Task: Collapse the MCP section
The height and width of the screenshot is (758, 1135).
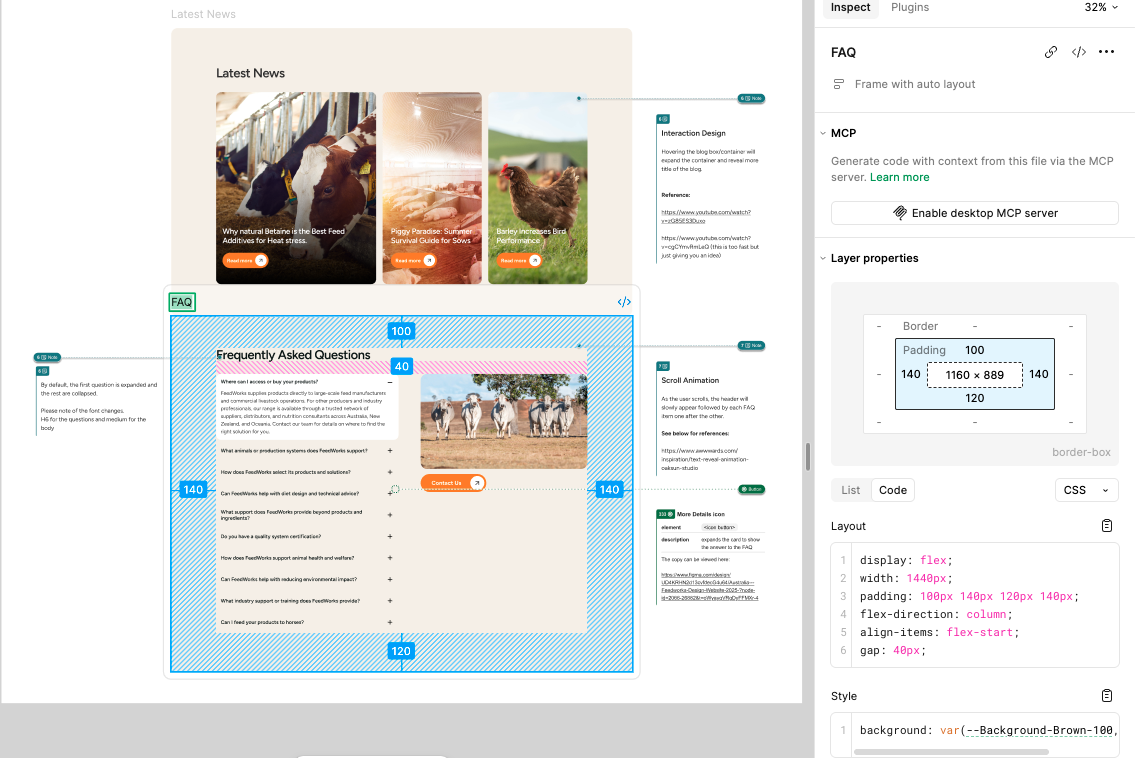Action: point(821,133)
